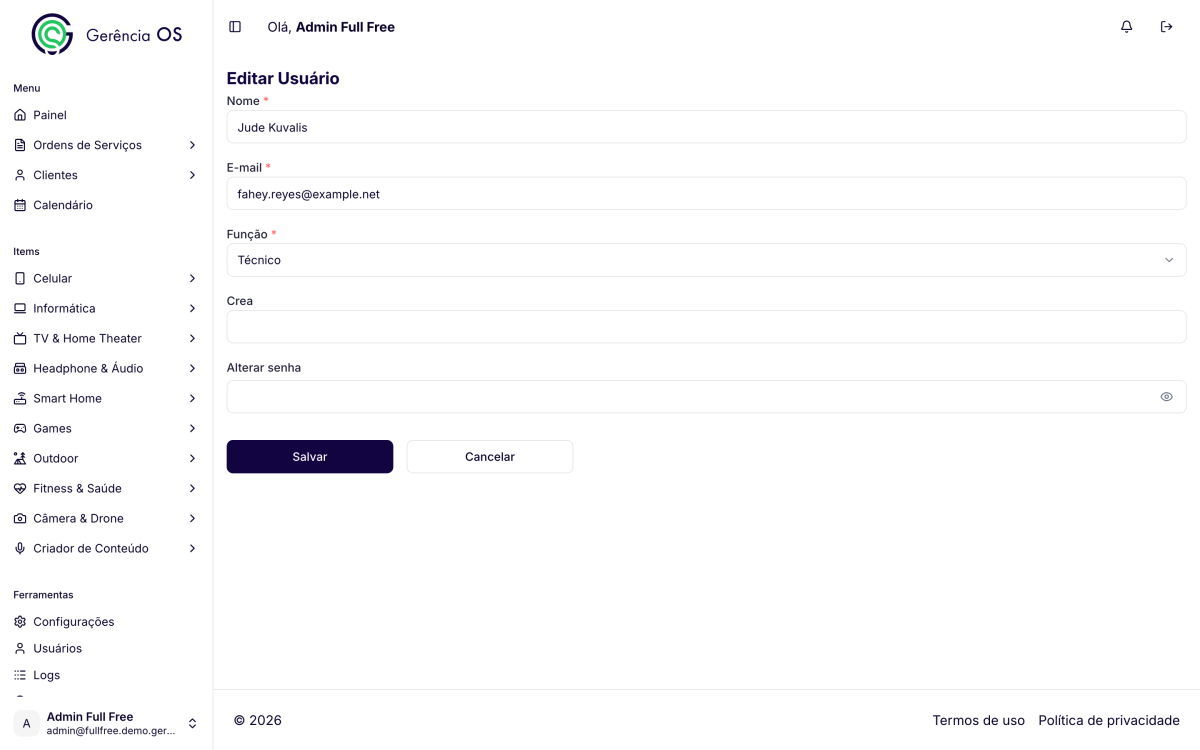
Task: Show password in Alterar senha field
Action: click(x=1166, y=397)
